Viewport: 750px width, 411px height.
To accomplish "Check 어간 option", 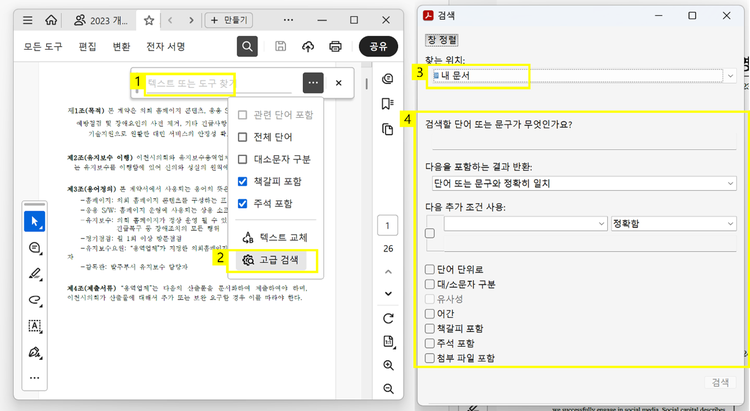I will click(430, 314).
